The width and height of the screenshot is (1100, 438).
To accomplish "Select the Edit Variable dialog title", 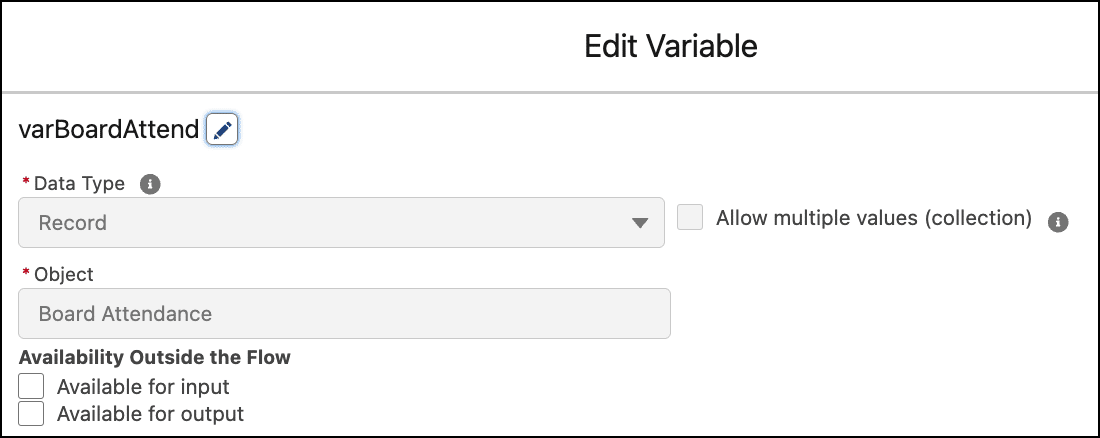I will [671, 46].
